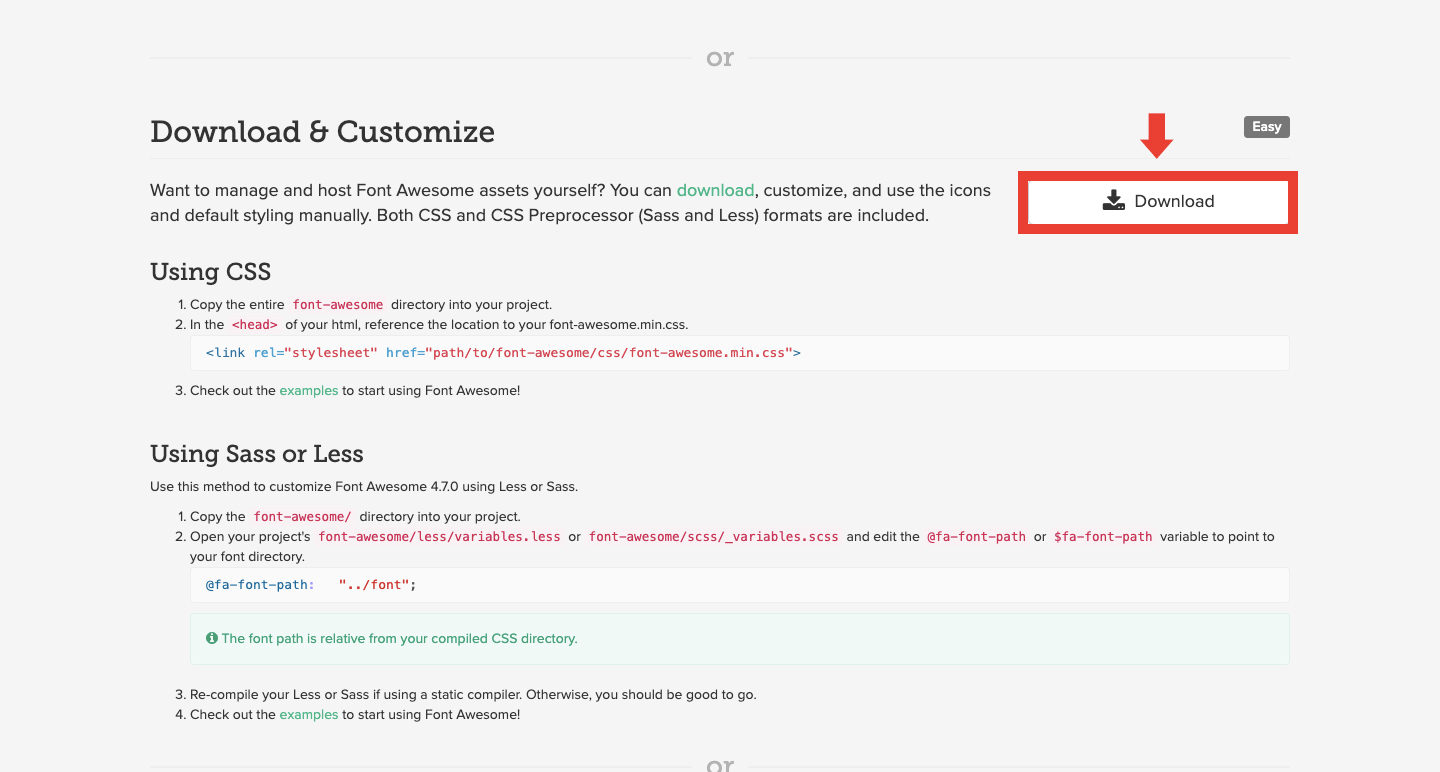This screenshot has width=1440, height=772.
Task: Click the font-awesome/less/variables.less inline code
Action: pos(439,537)
